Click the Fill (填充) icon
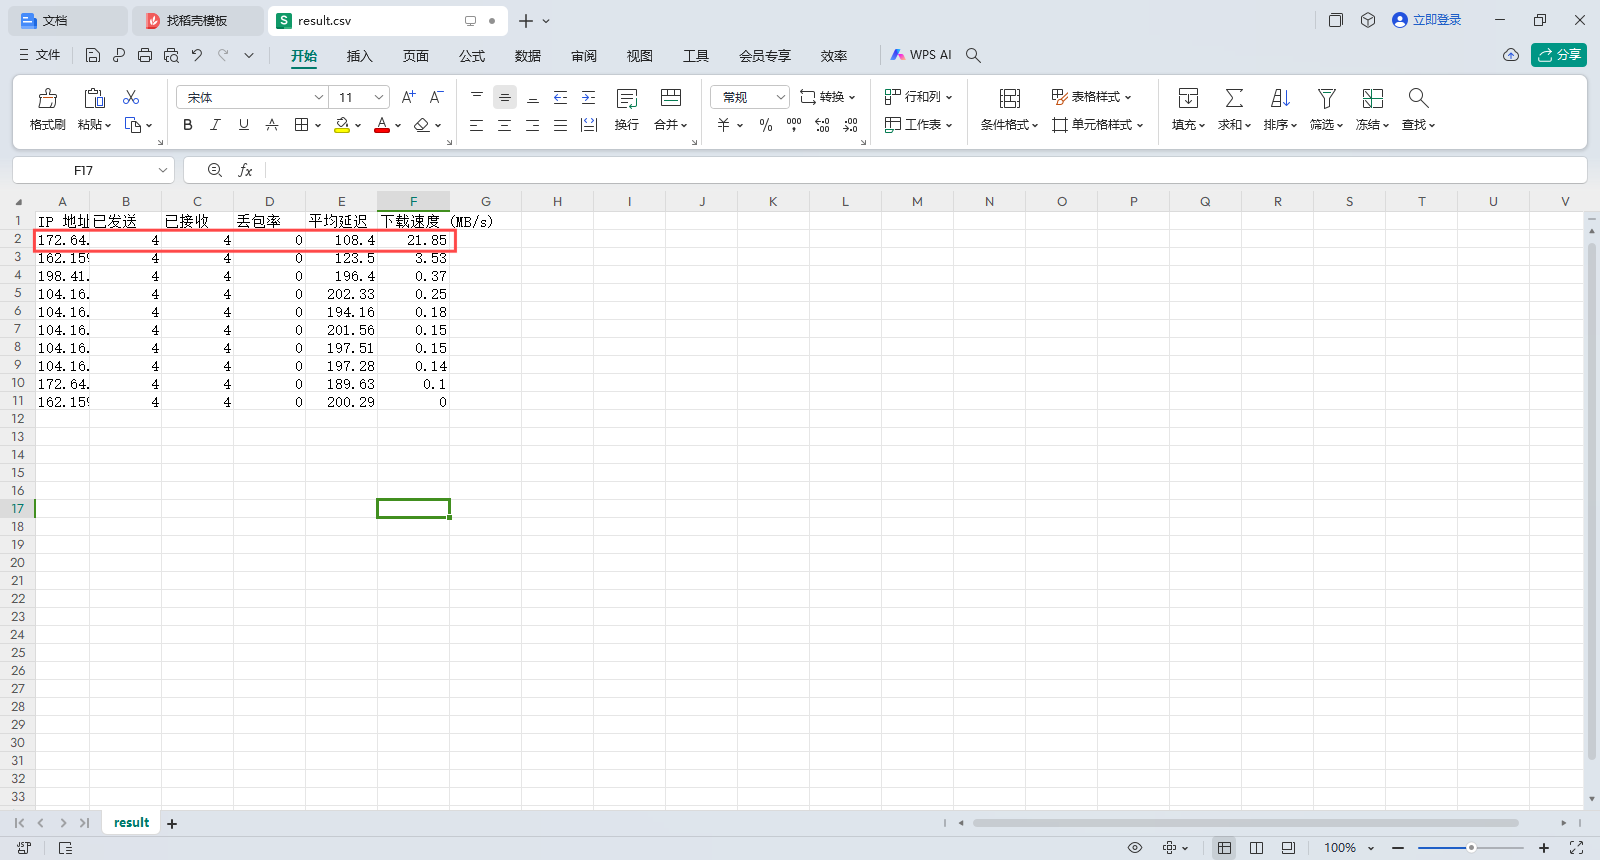 1188,98
